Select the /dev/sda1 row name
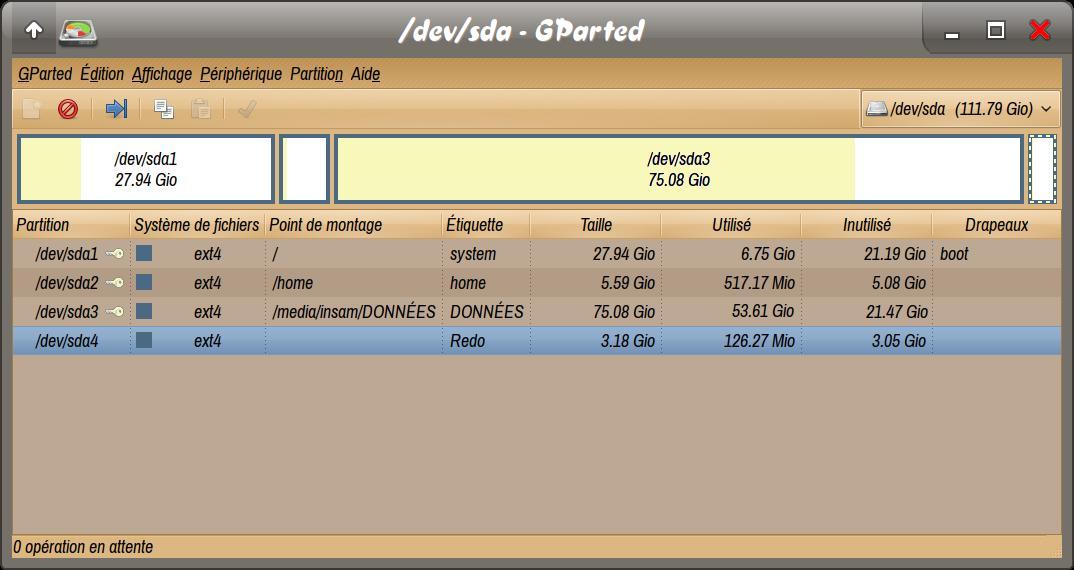The width and height of the screenshot is (1074, 570). (x=67, y=254)
